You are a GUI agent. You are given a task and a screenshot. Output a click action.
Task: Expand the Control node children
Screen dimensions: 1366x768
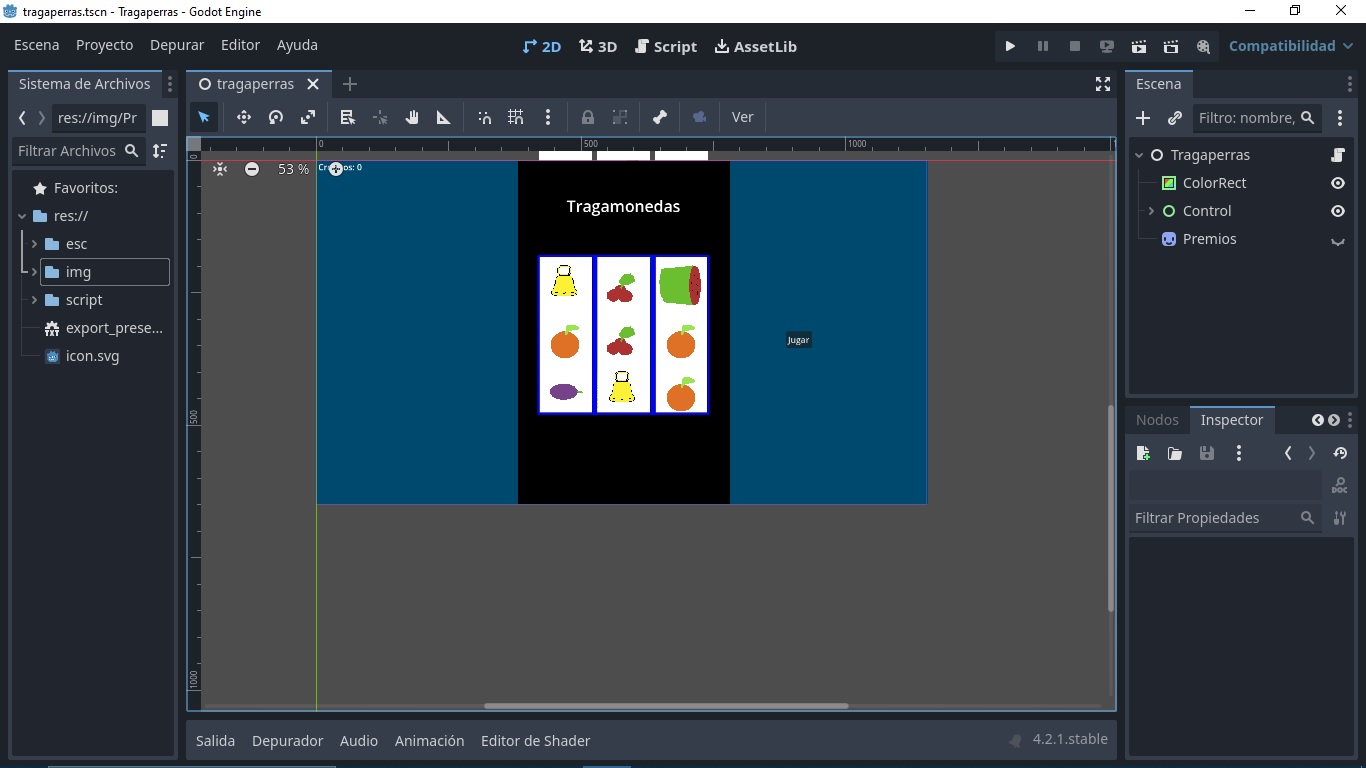click(1150, 211)
